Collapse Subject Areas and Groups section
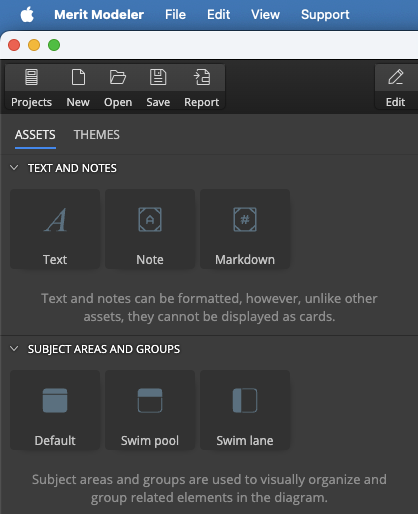The image size is (418, 514). [14, 349]
